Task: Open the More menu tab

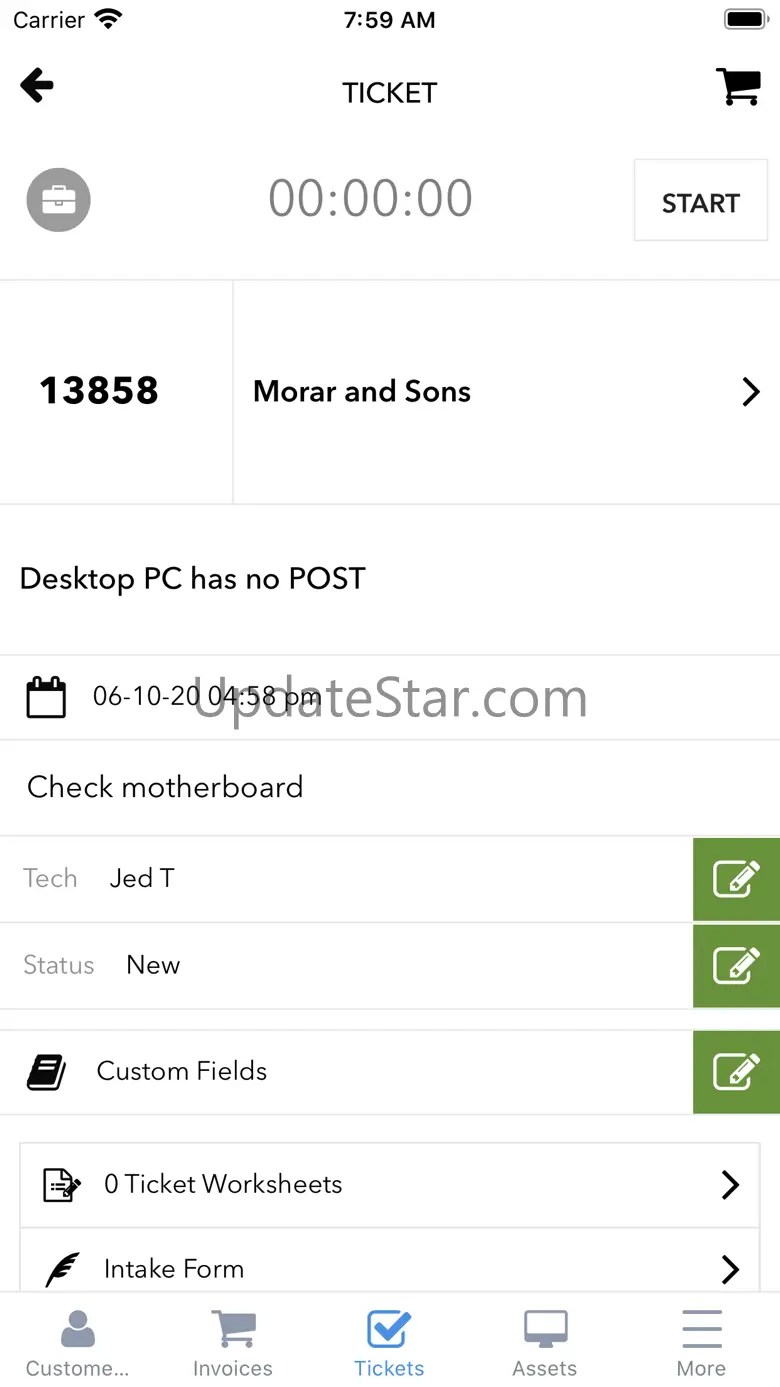Action: click(x=701, y=1343)
